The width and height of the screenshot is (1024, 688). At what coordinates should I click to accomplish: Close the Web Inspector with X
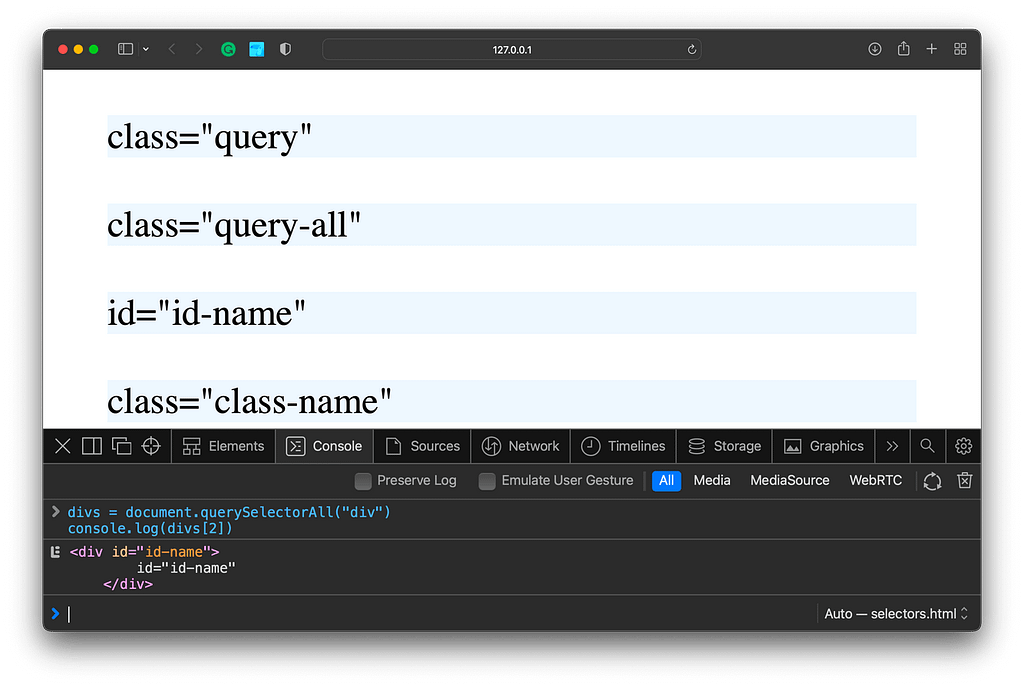tap(63, 446)
